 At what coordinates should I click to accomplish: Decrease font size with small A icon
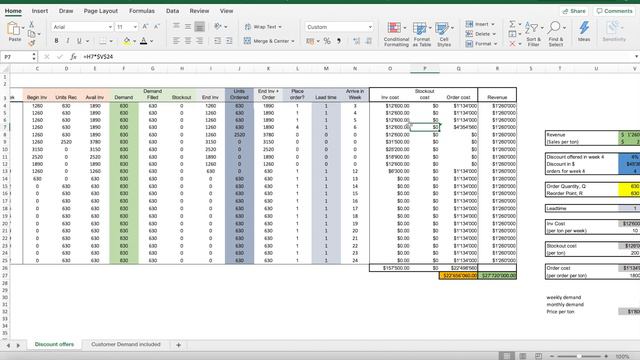pyautogui.click(x=157, y=27)
